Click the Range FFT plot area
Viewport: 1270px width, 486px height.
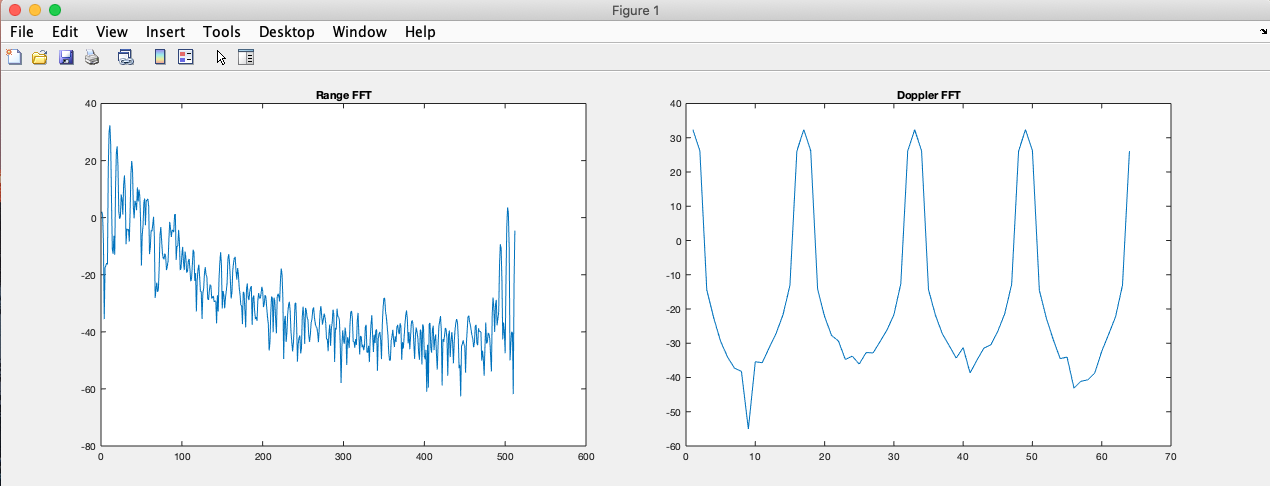click(343, 274)
